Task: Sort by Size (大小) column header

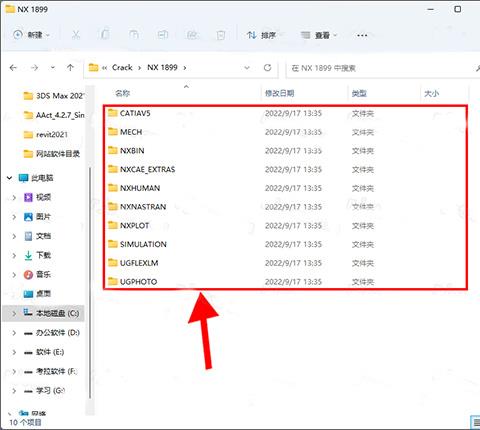Action: pos(431,93)
